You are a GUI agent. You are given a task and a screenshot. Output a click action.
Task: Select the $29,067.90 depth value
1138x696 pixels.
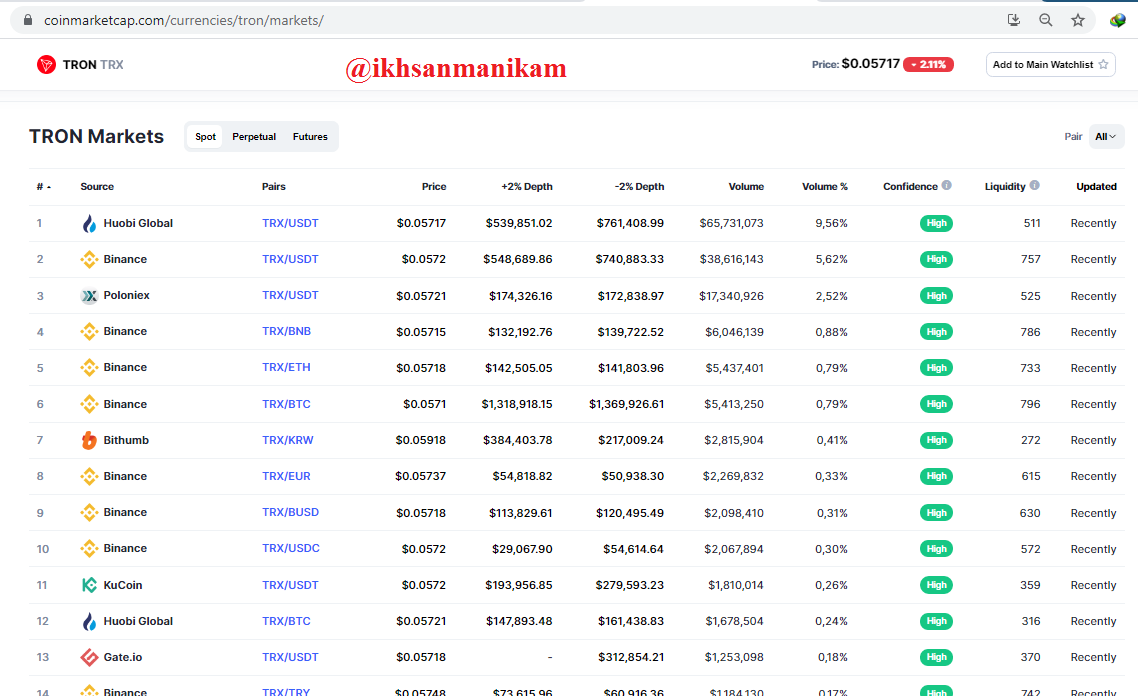pos(523,549)
